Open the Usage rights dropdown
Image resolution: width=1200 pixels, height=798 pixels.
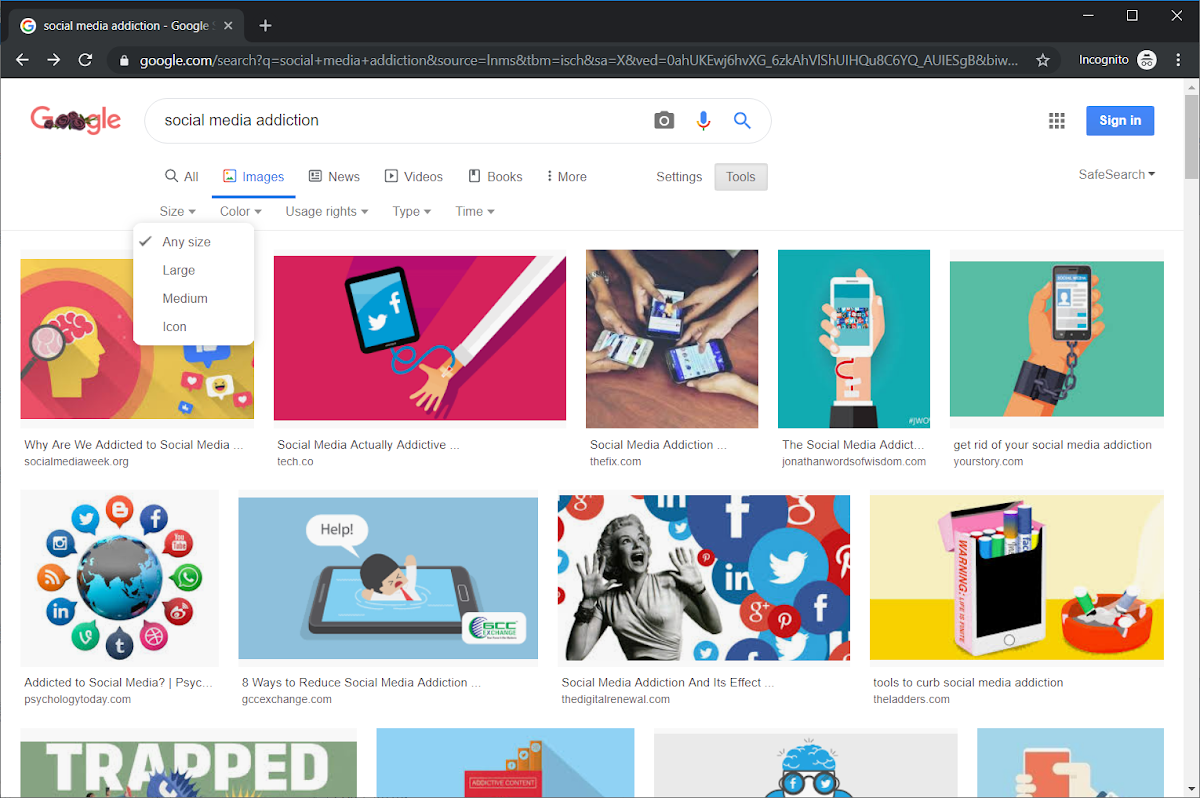326,211
